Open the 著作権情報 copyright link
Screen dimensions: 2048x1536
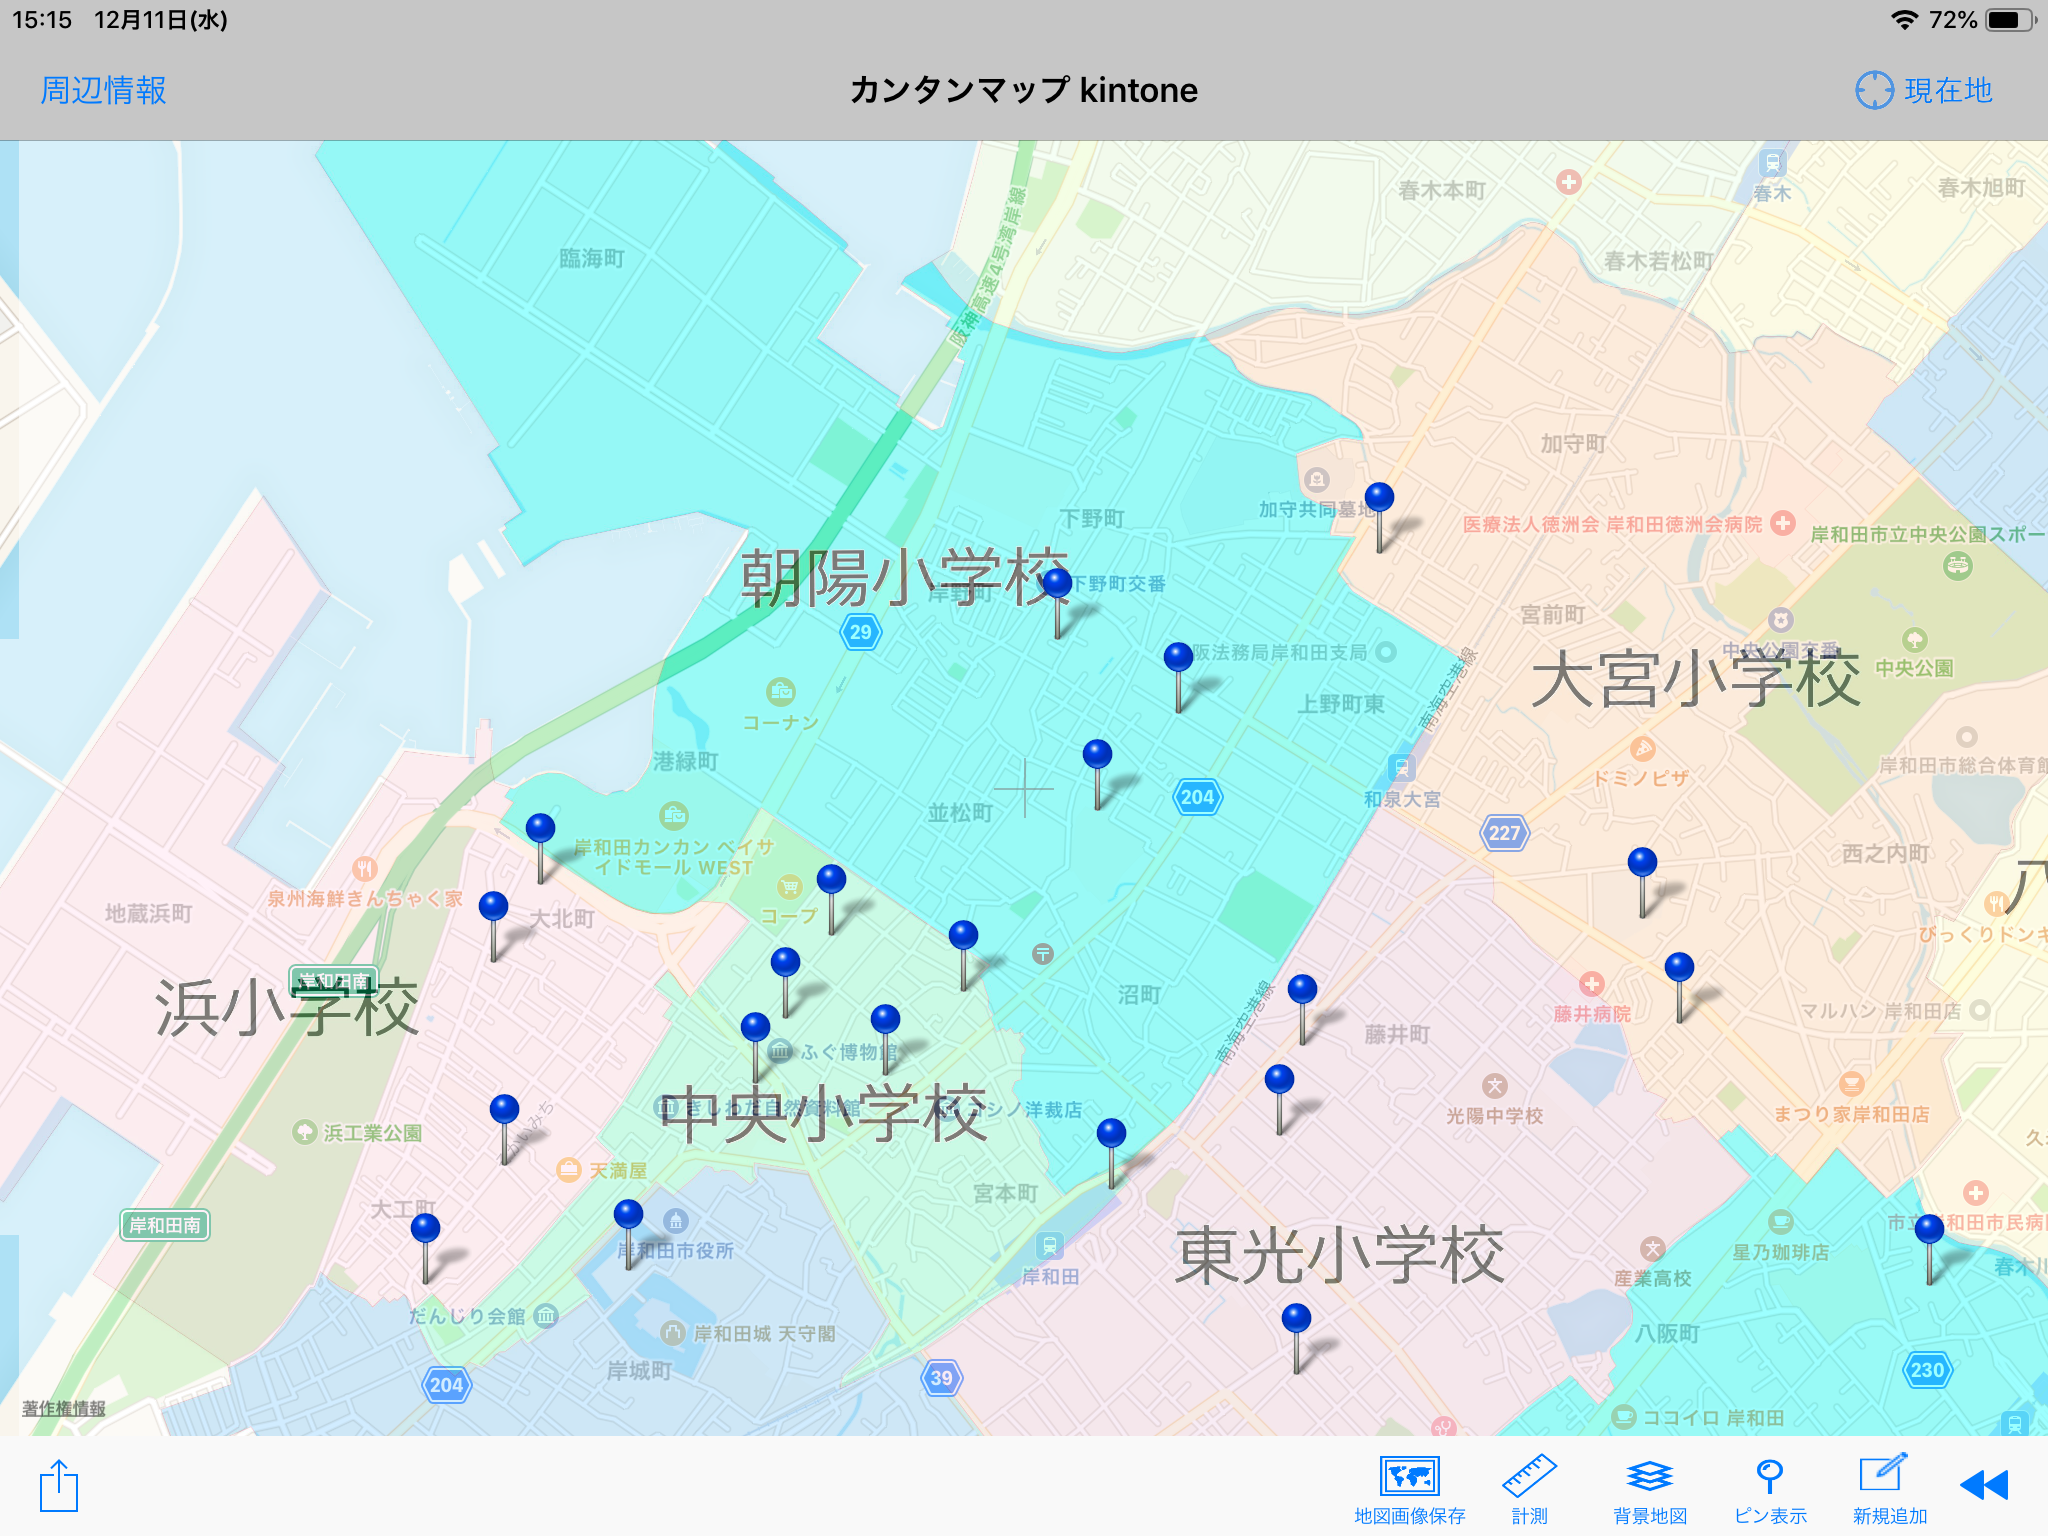pos(64,1408)
